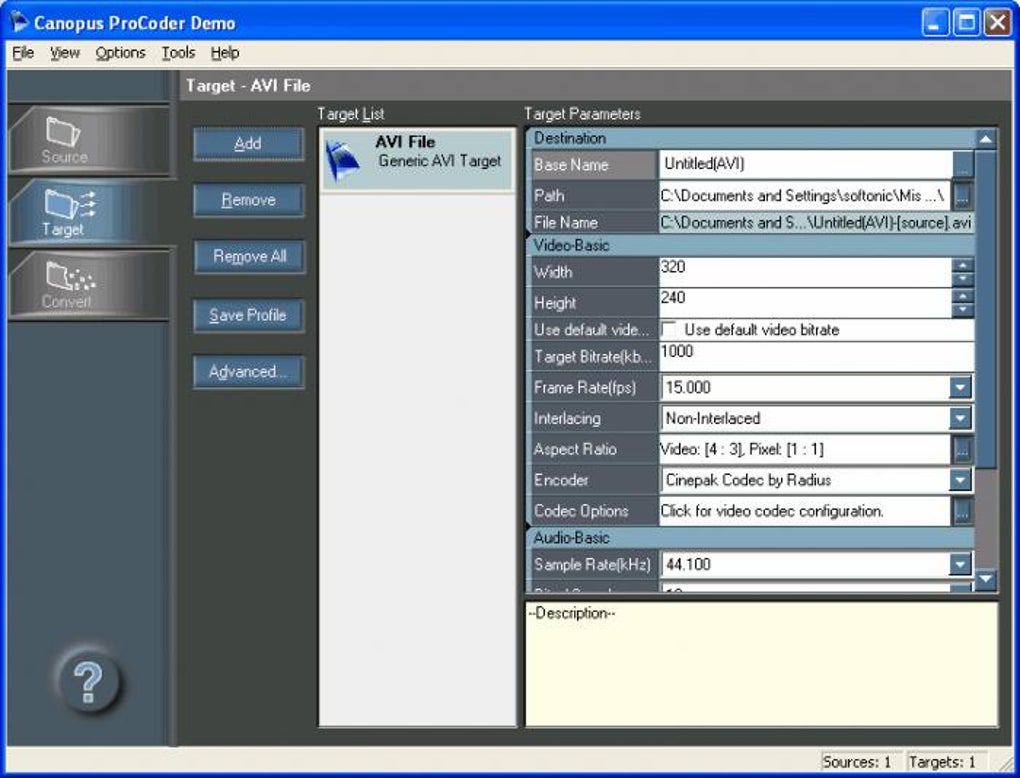Open the Encoder dropdown list
Viewport: 1020px width, 778px height.
pos(960,480)
